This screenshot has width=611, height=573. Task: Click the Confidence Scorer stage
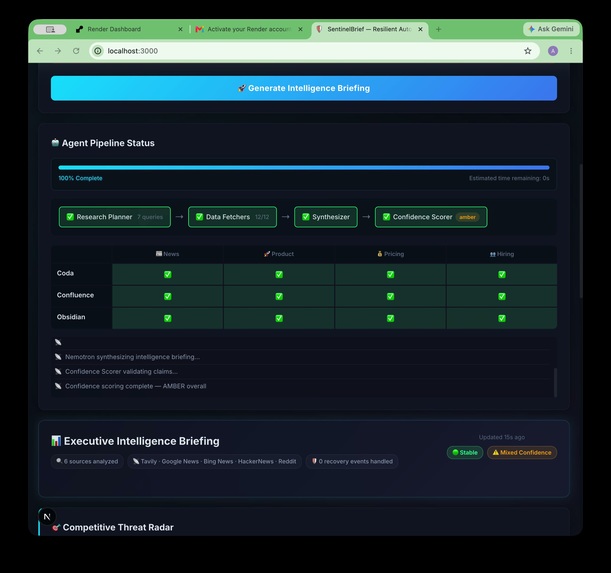(431, 217)
